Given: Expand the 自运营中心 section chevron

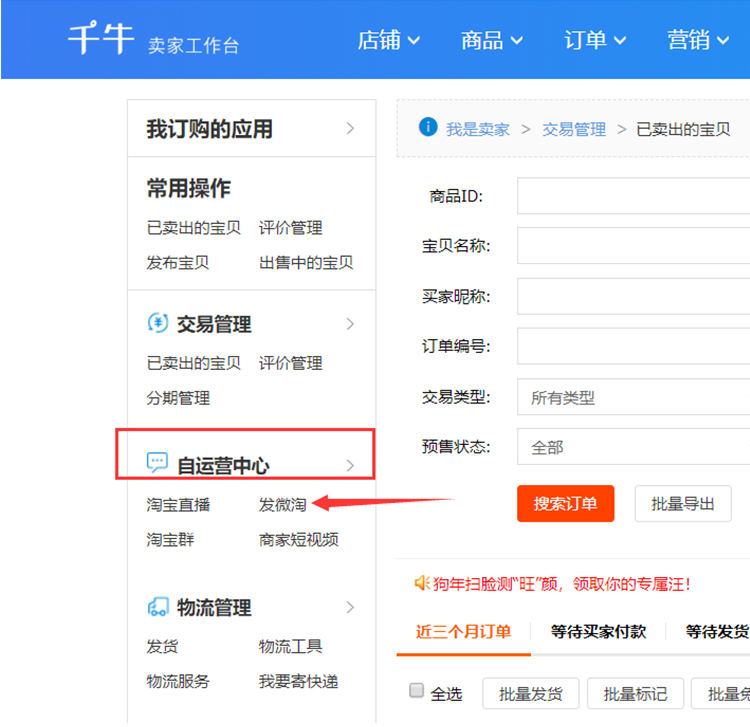Looking at the screenshot, I should click(350, 465).
